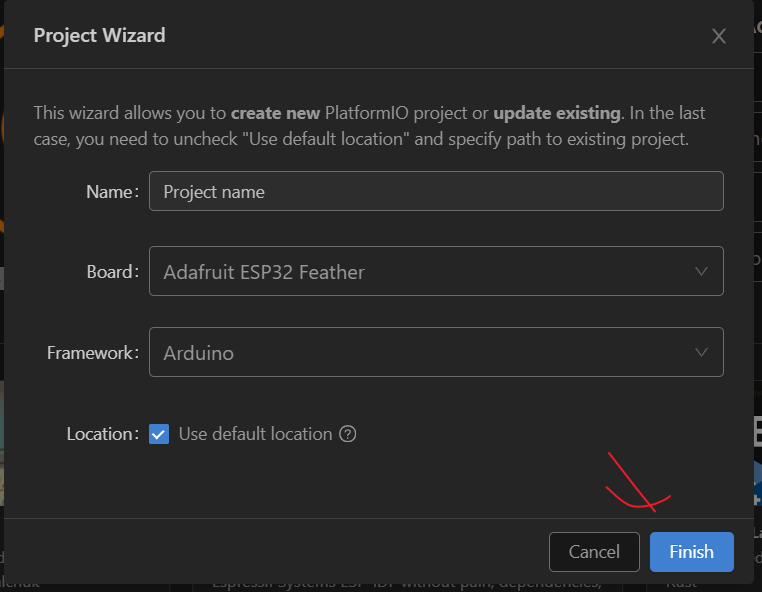Image resolution: width=762 pixels, height=592 pixels.
Task: Click the "Name:" field label
Action: pos(112,191)
